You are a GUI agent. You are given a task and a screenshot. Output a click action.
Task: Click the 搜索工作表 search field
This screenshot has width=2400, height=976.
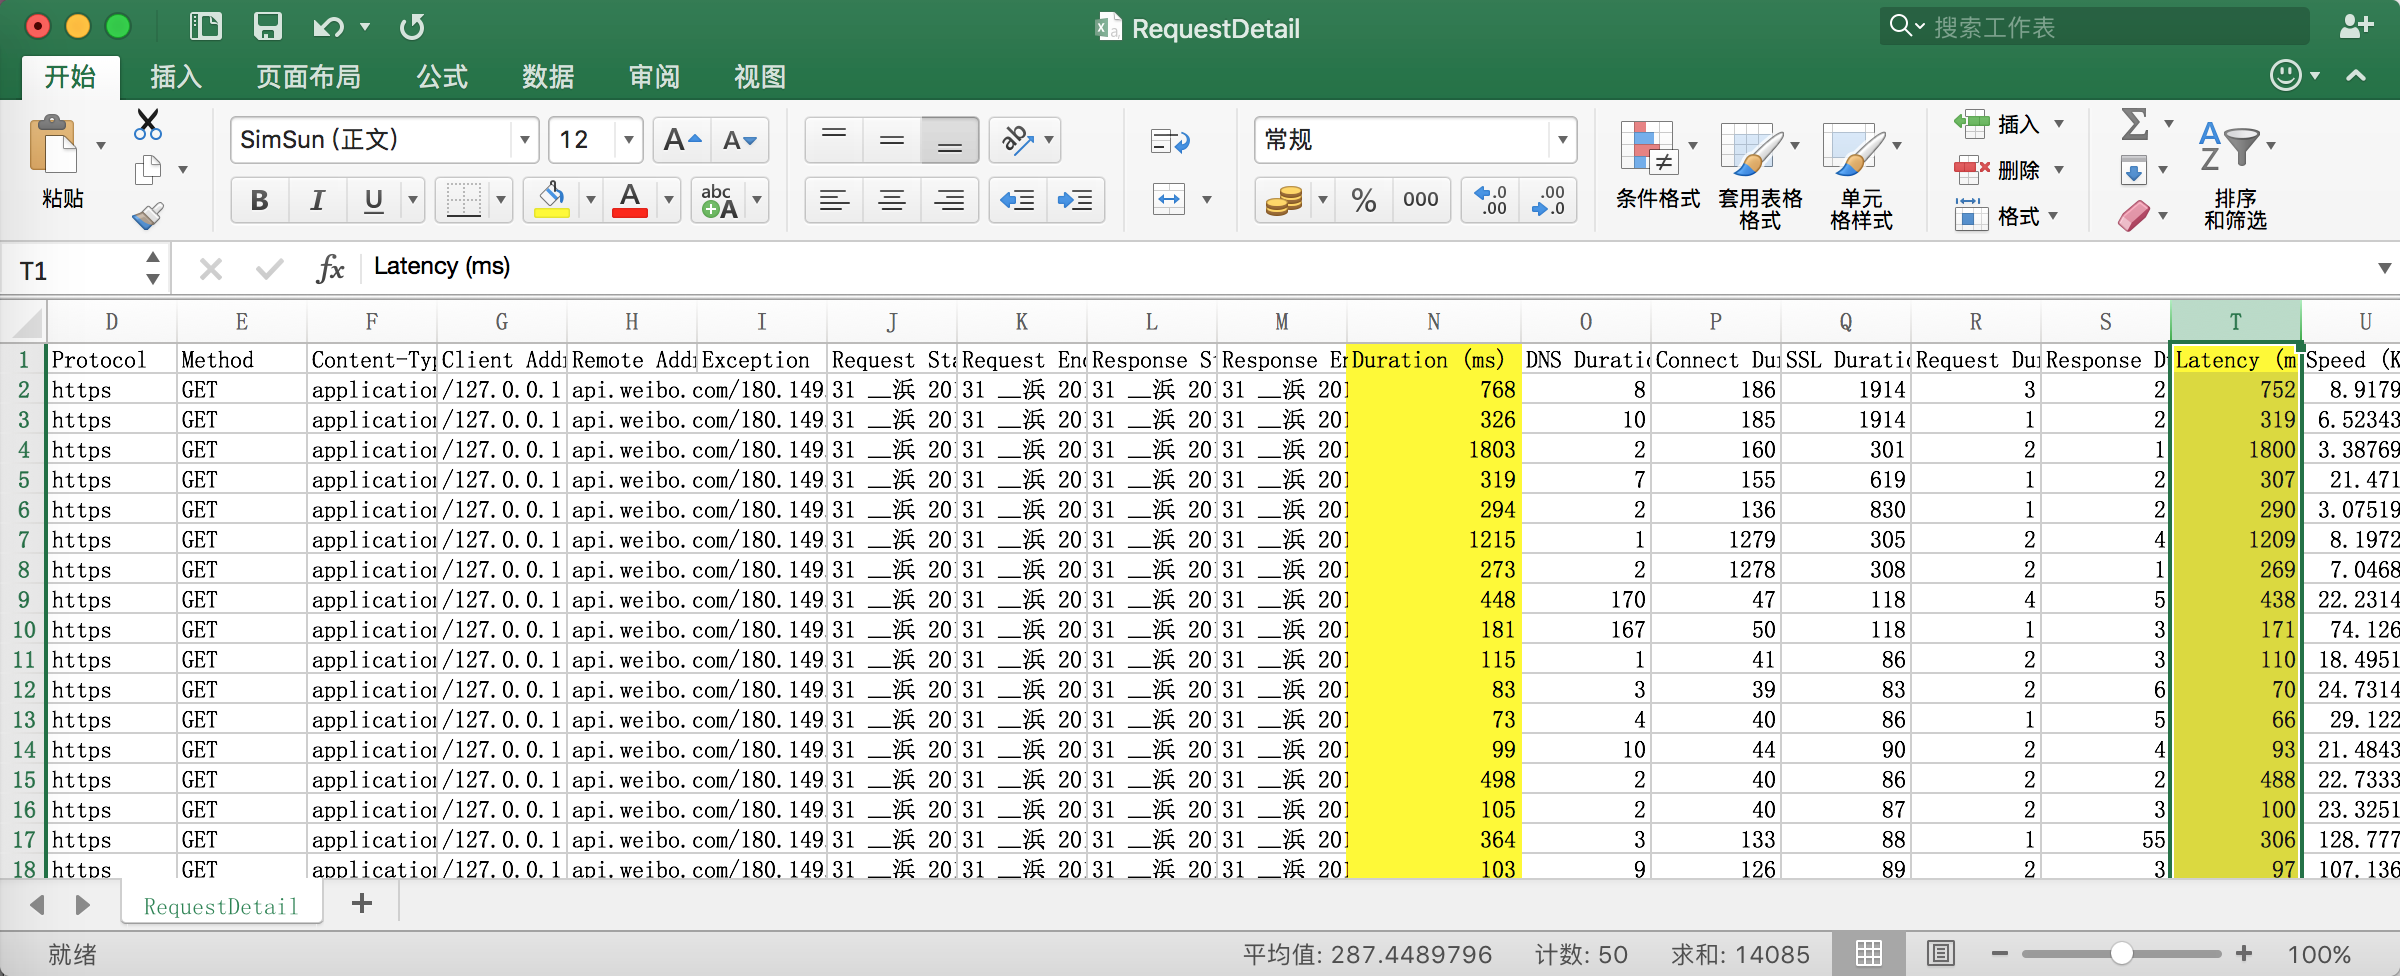click(2095, 27)
